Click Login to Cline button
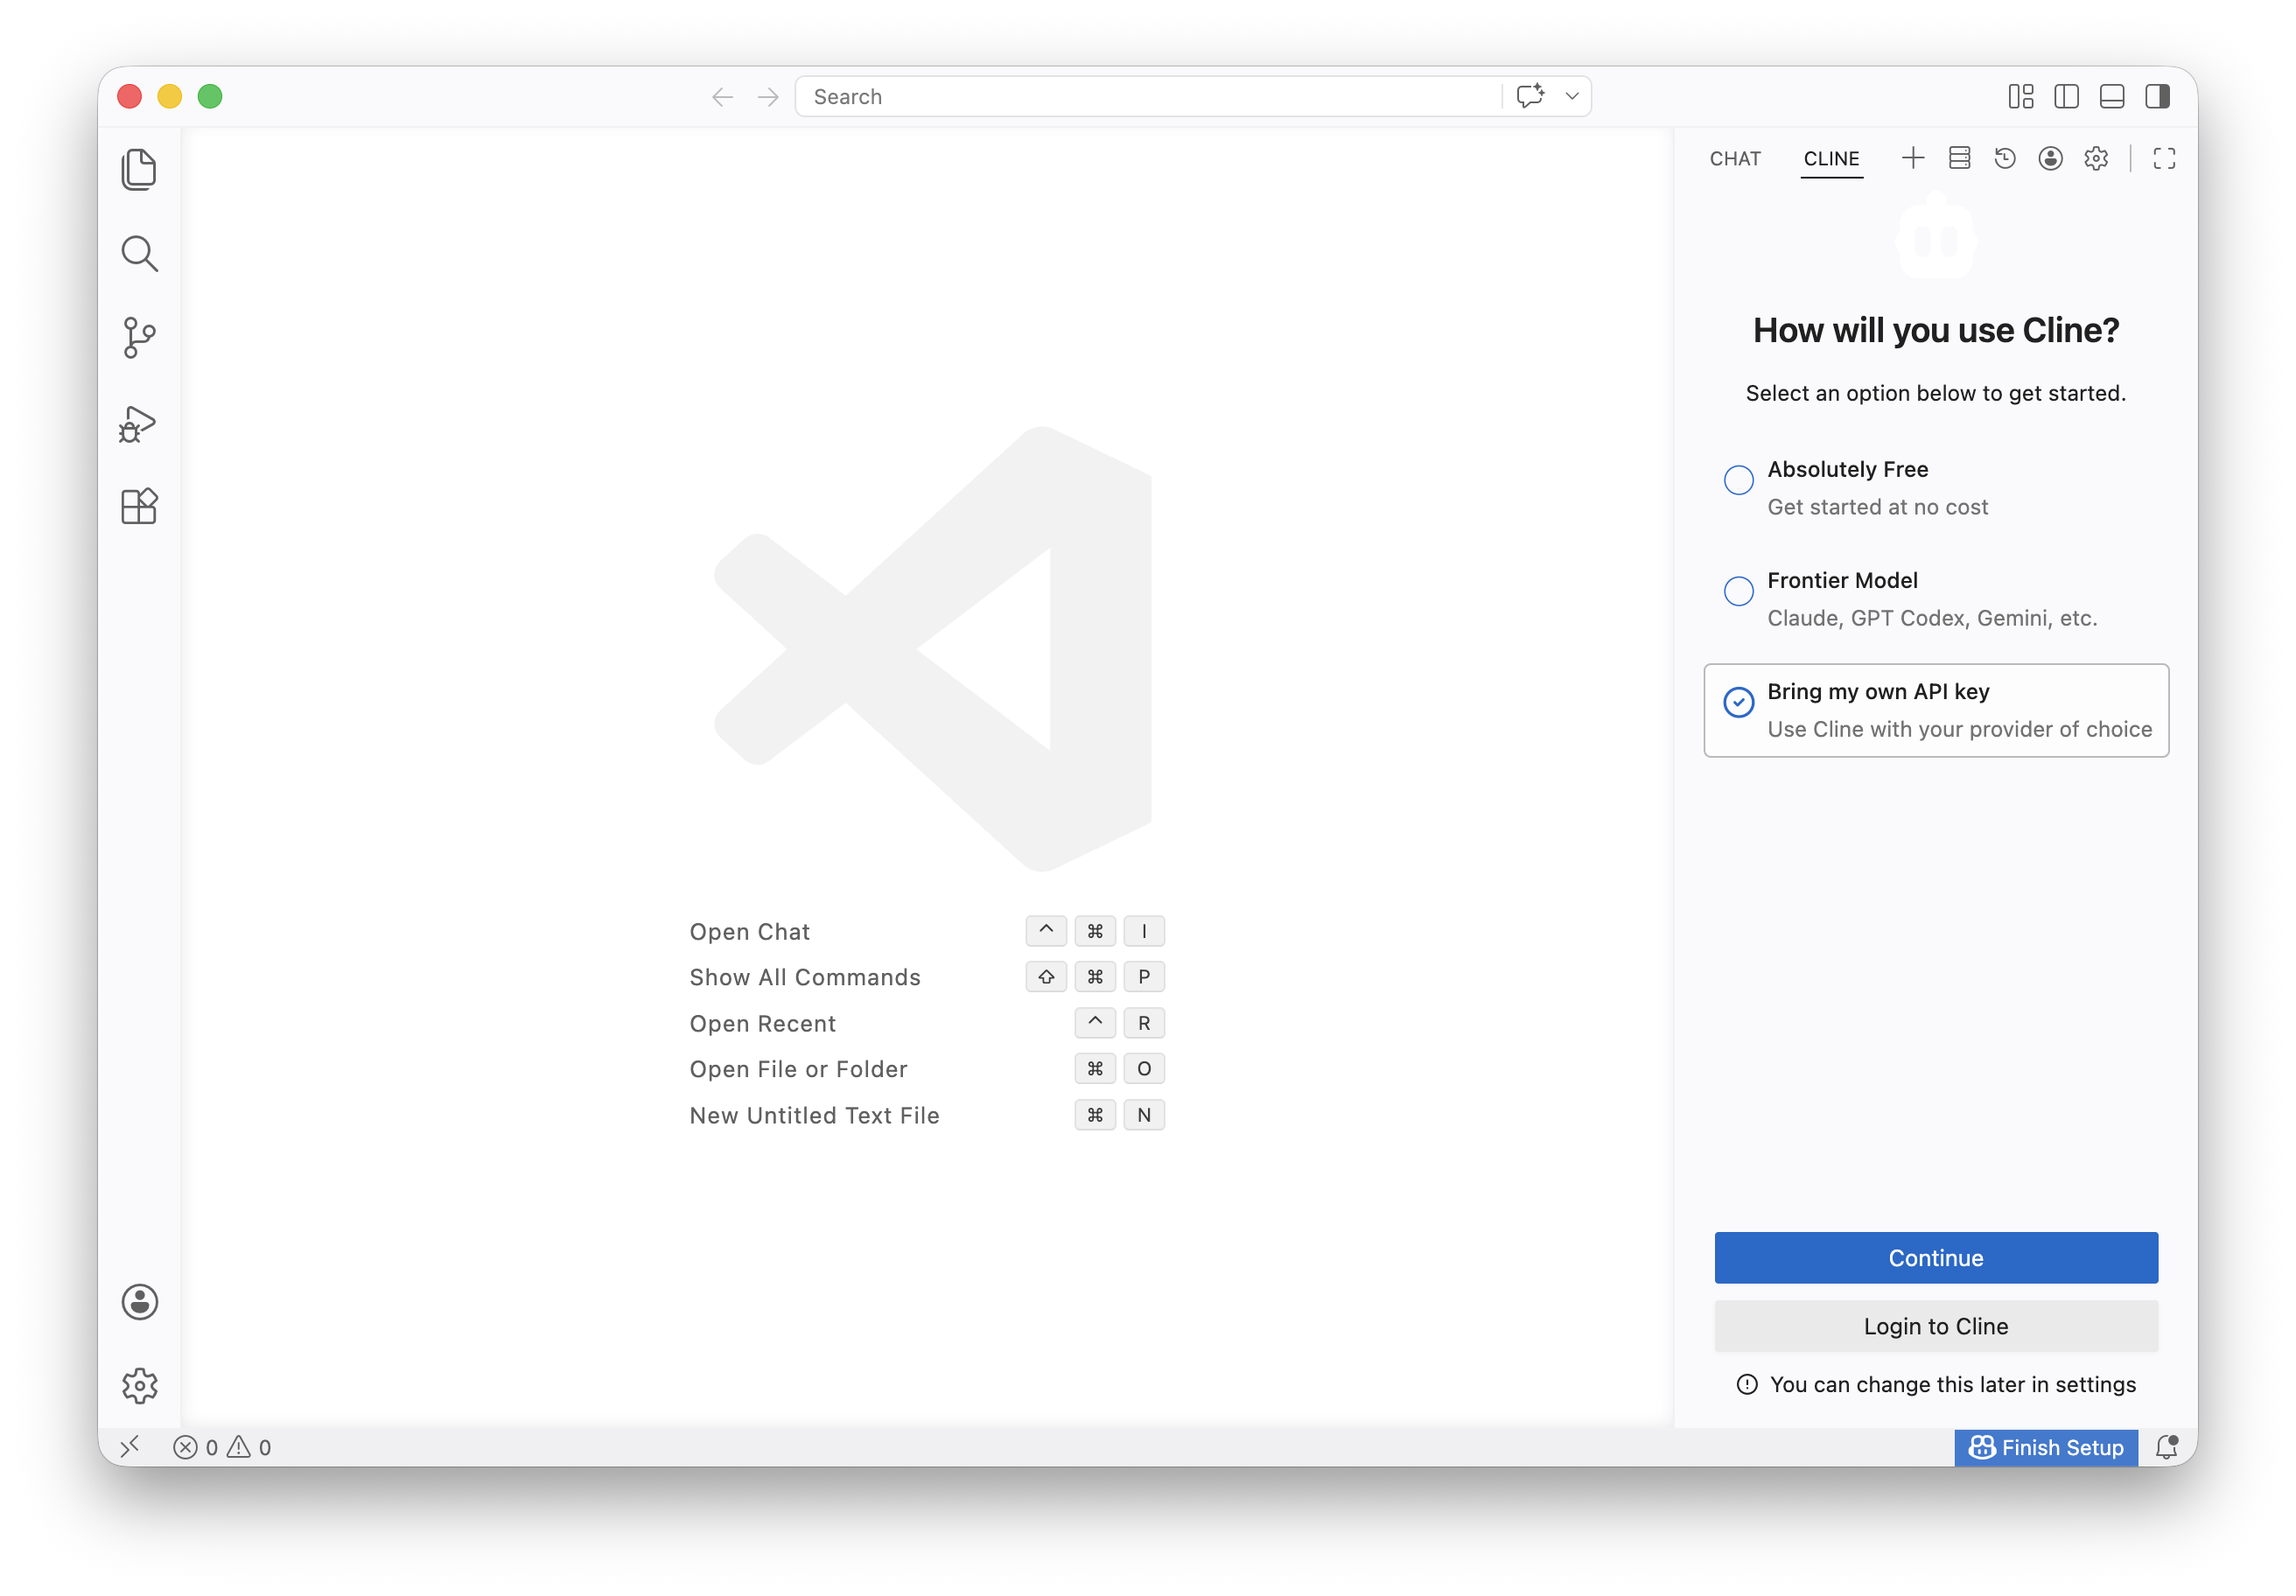Viewport: 2296px width, 1596px height. click(x=1936, y=1326)
